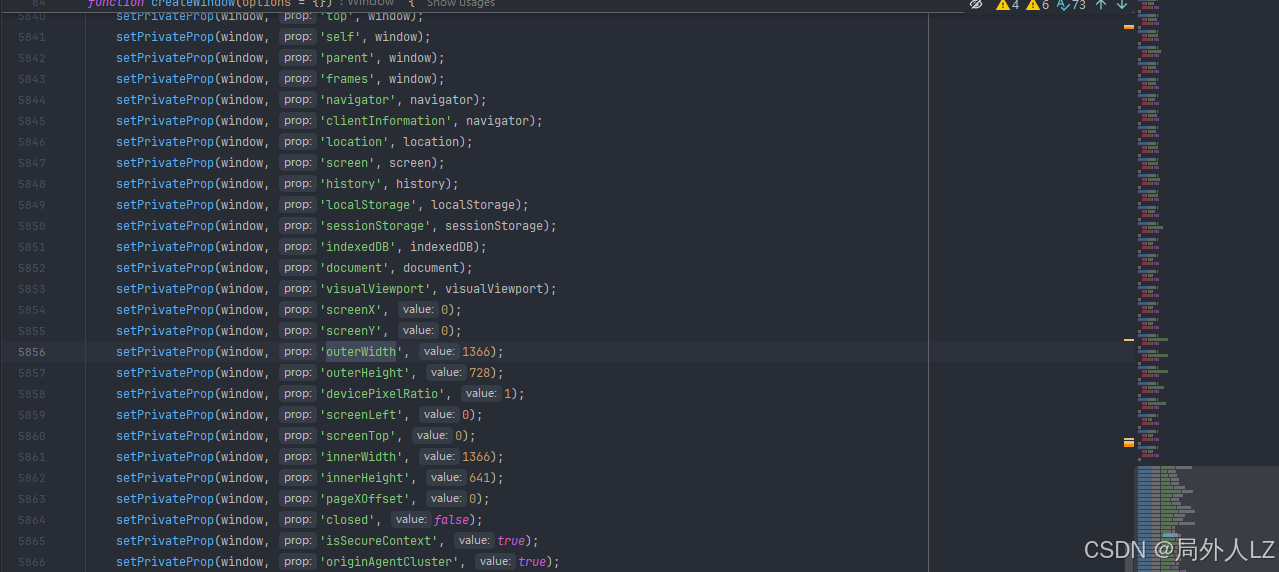Screen dimensions: 1279x572
Task: Click the Show usages hint link
Action: pyautogui.click(x=460, y=4)
